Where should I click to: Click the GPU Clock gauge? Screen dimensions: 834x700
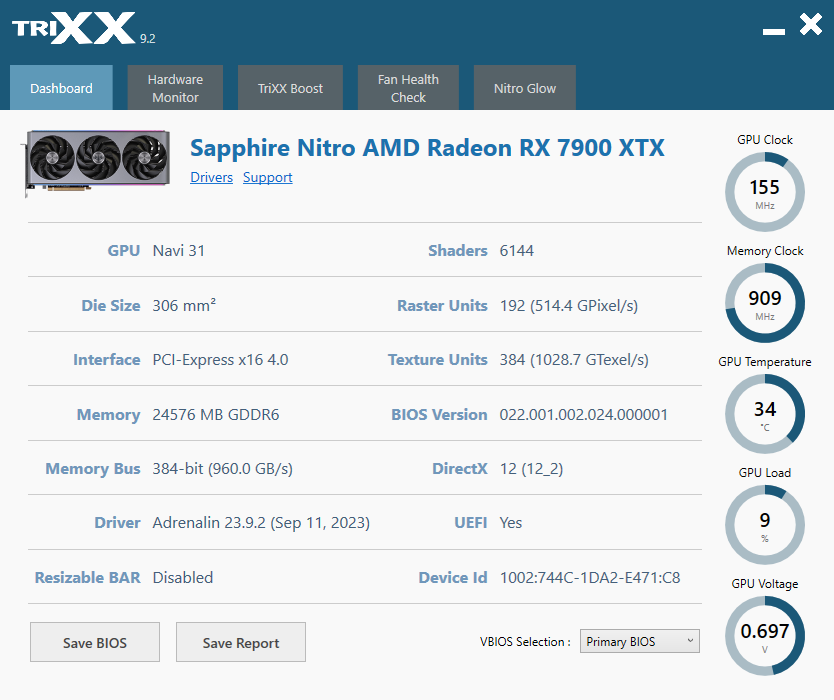765,192
